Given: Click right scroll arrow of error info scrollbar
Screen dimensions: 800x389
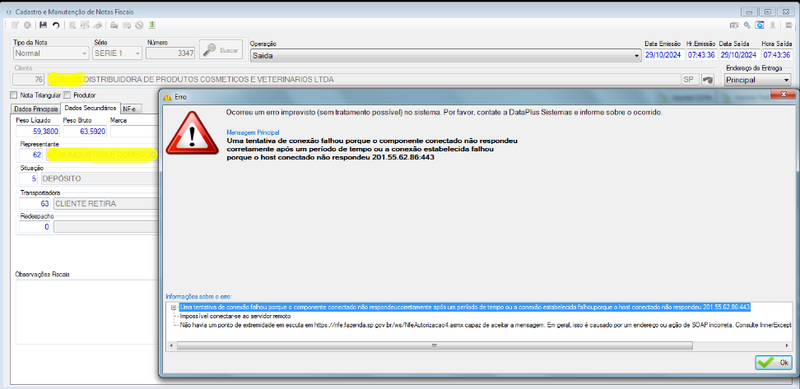Looking at the screenshot, I should click(x=787, y=346).
